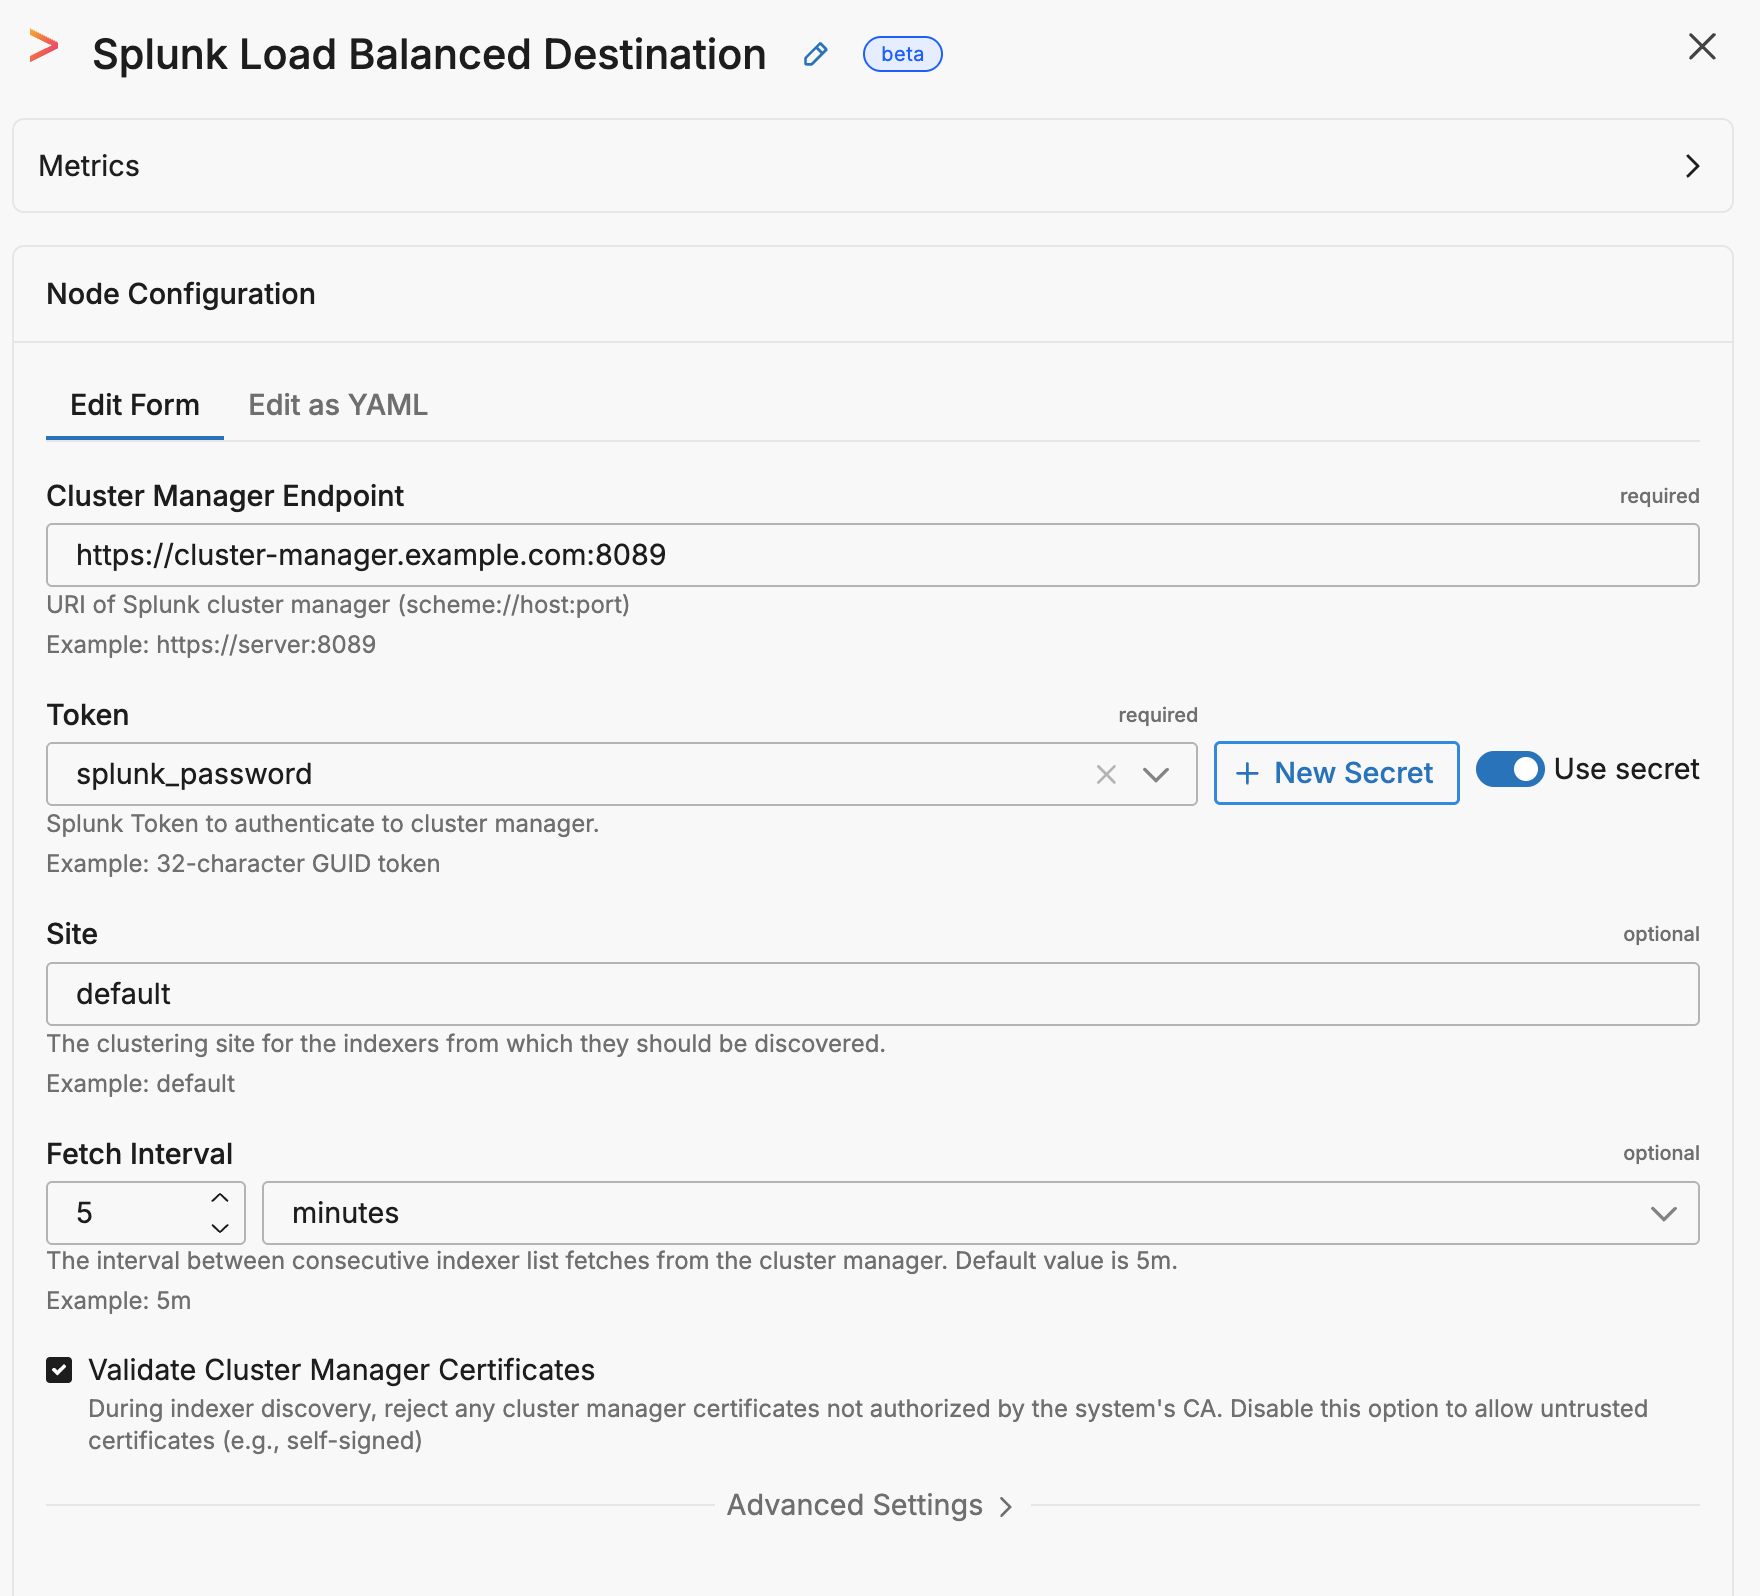Click the Node Configuration header

181,294
